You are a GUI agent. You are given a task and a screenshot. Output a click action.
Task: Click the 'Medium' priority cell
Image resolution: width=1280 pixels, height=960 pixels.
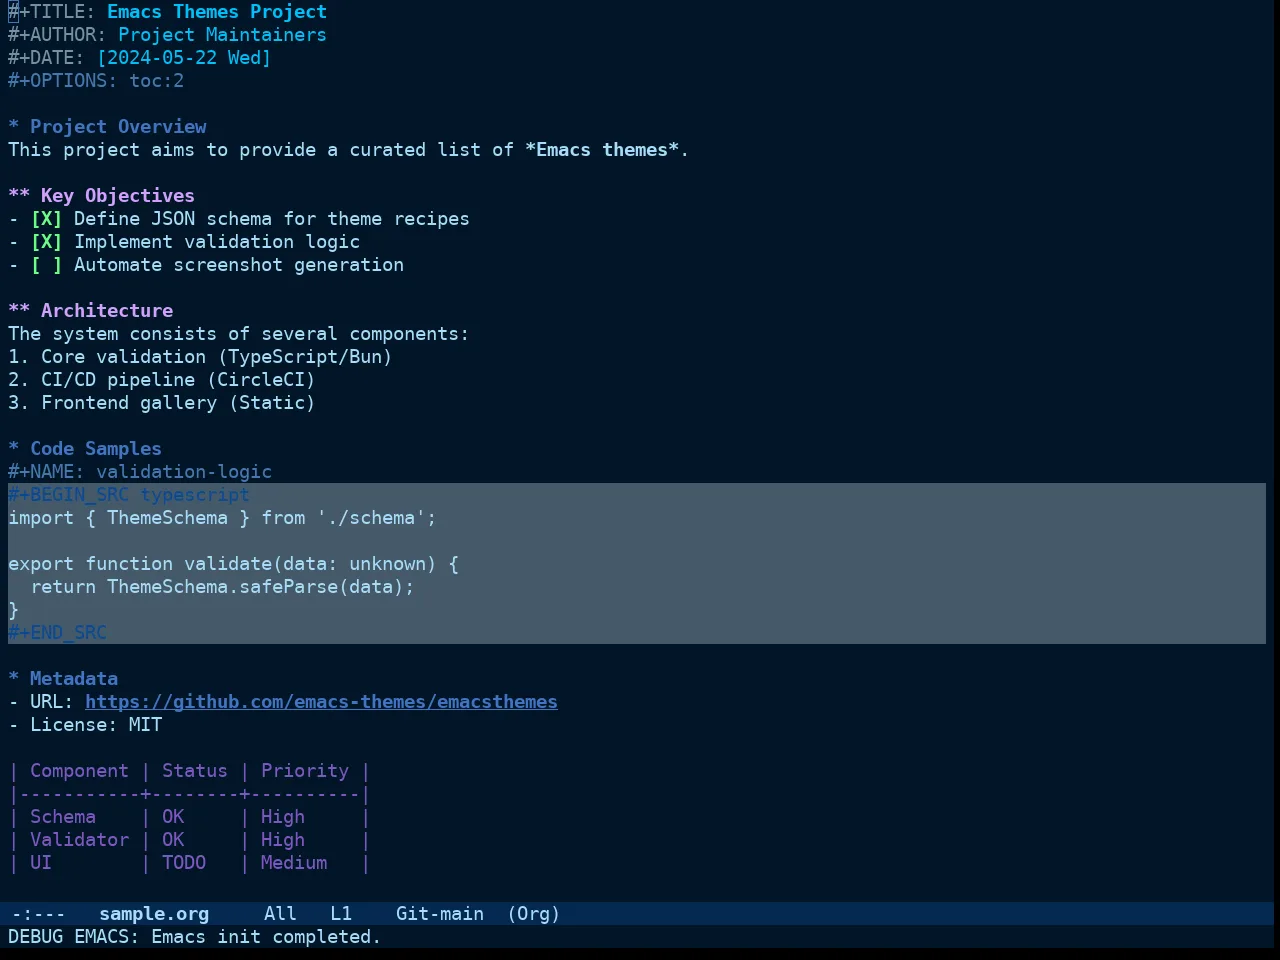pos(294,863)
